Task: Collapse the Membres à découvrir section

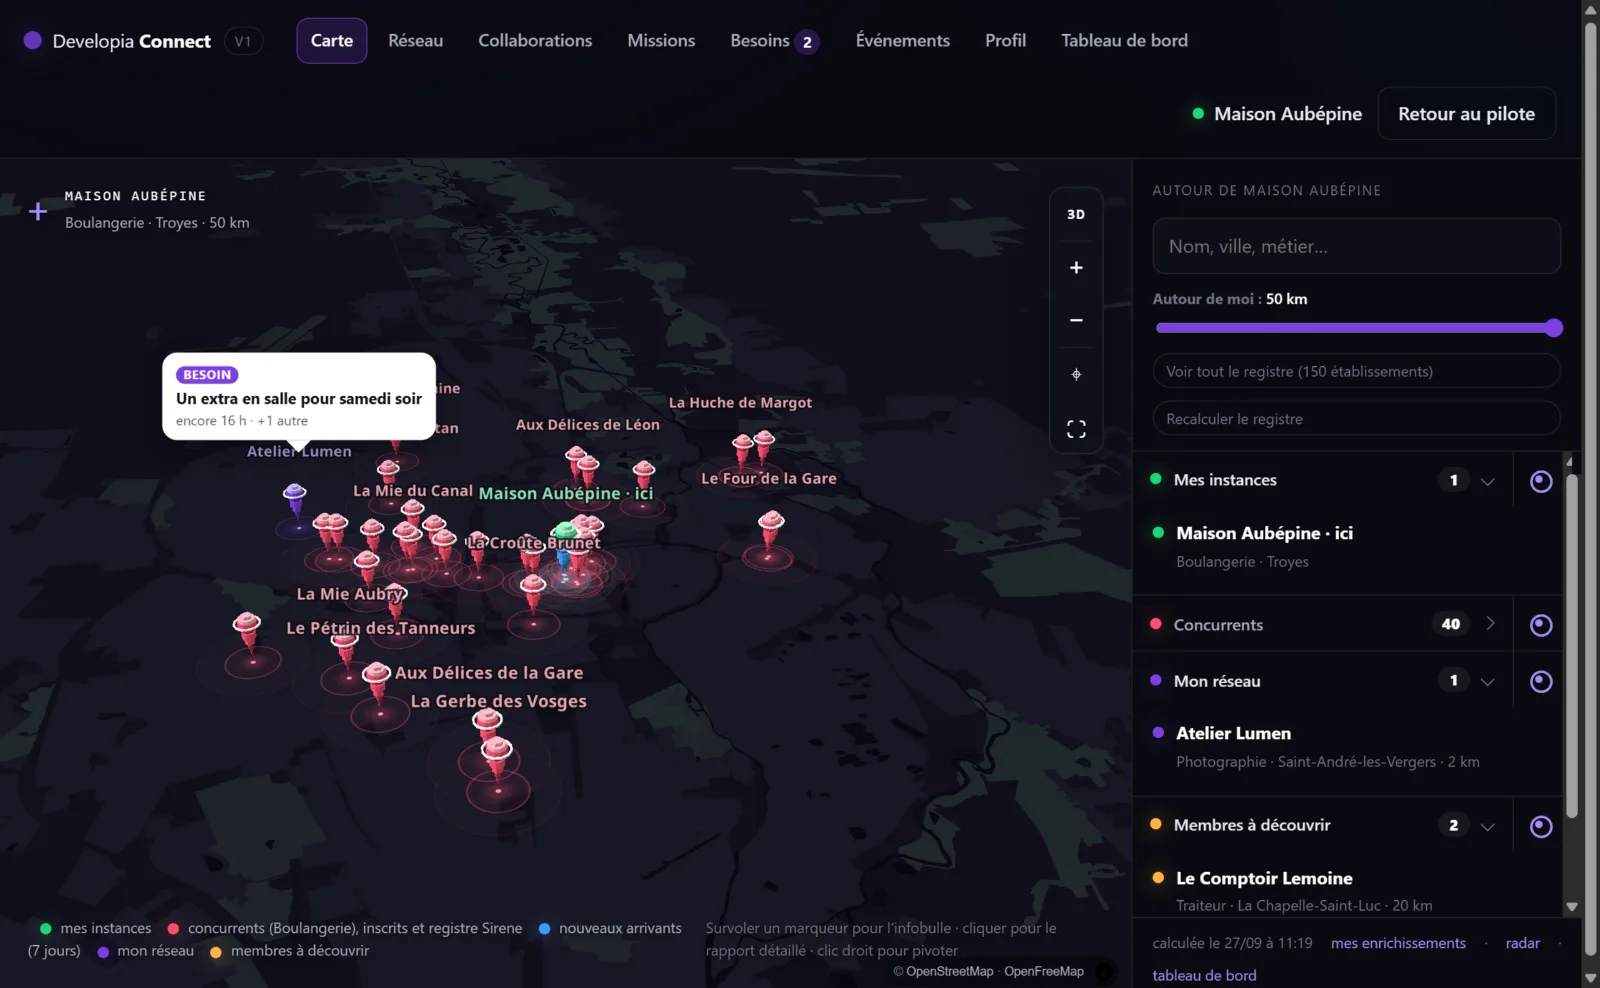Action: [x=1488, y=827]
